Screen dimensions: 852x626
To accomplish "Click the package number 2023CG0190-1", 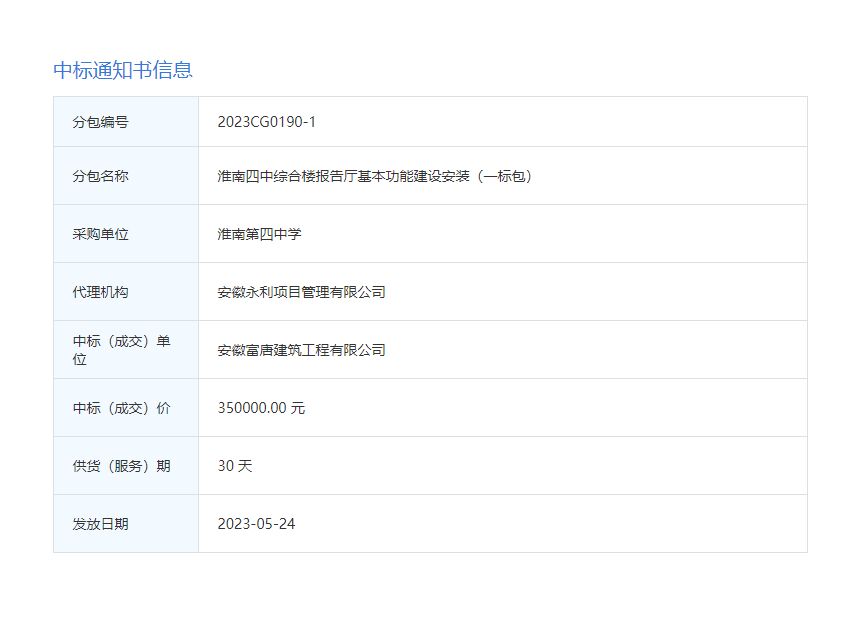I will click(x=262, y=120).
